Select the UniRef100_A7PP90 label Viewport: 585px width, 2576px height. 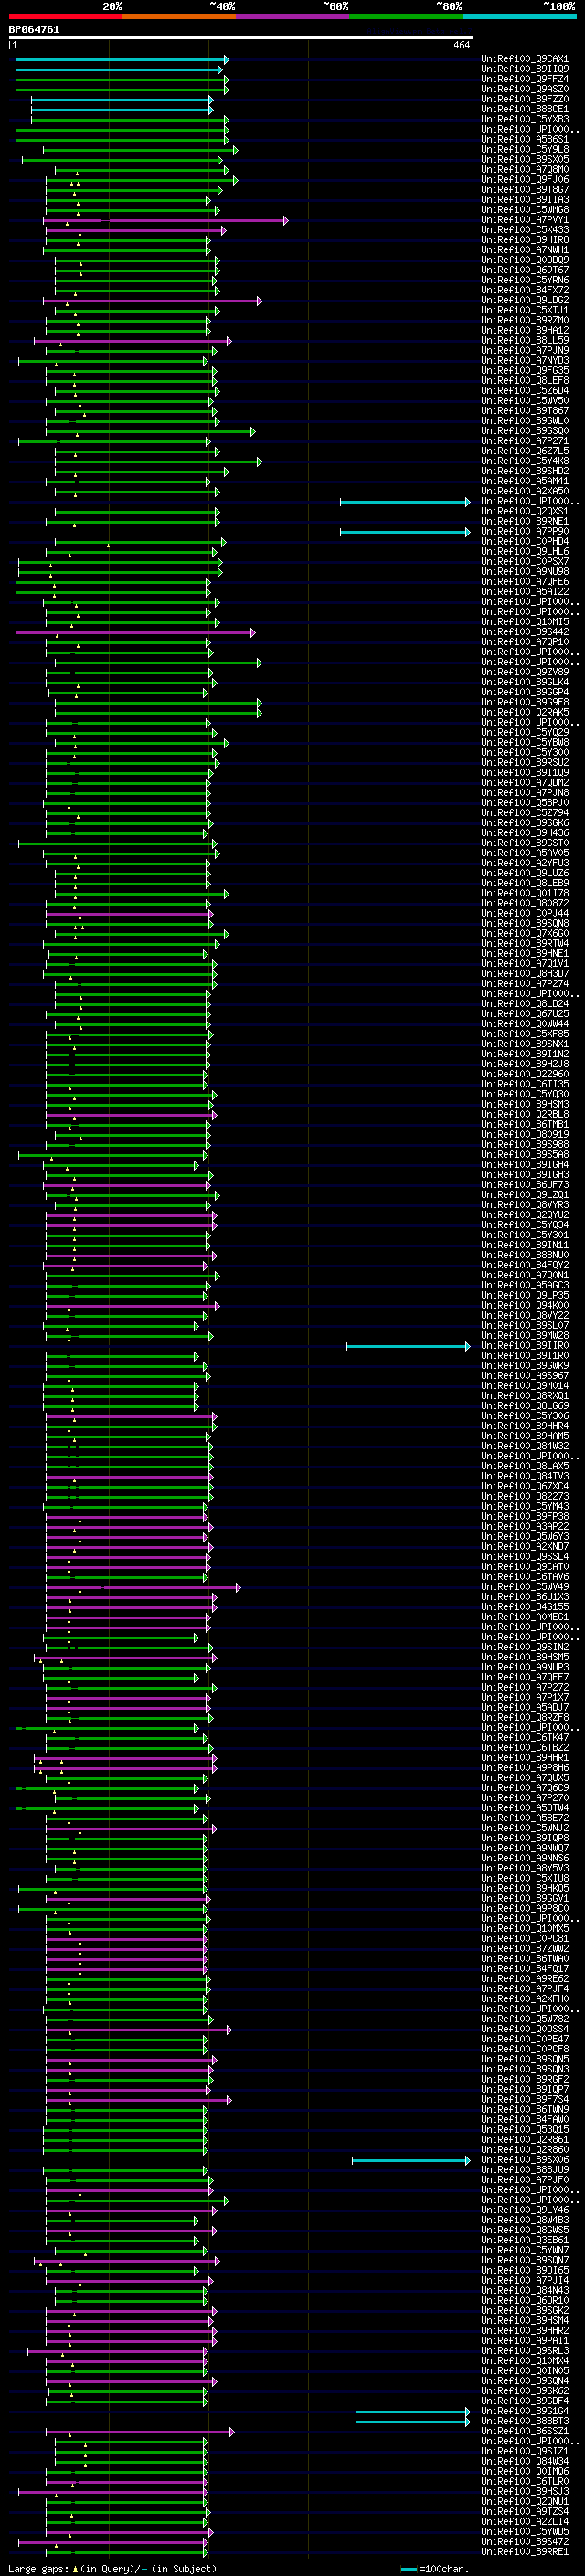[x=524, y=531]
